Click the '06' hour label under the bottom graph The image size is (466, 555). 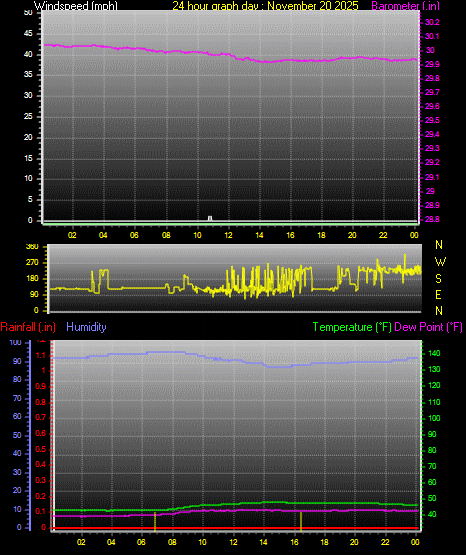pyautogui.click(x=141, y=542)
